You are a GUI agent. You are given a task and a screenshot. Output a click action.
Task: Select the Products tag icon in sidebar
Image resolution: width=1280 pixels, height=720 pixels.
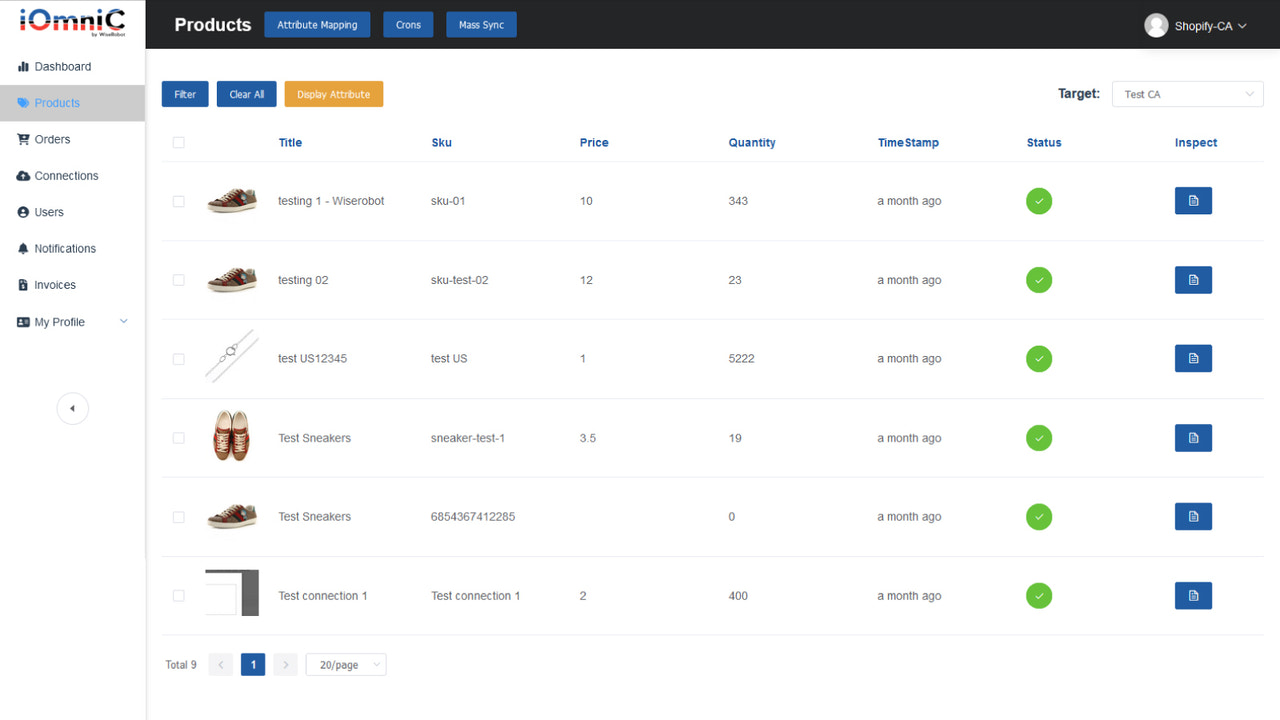[22, 102]
